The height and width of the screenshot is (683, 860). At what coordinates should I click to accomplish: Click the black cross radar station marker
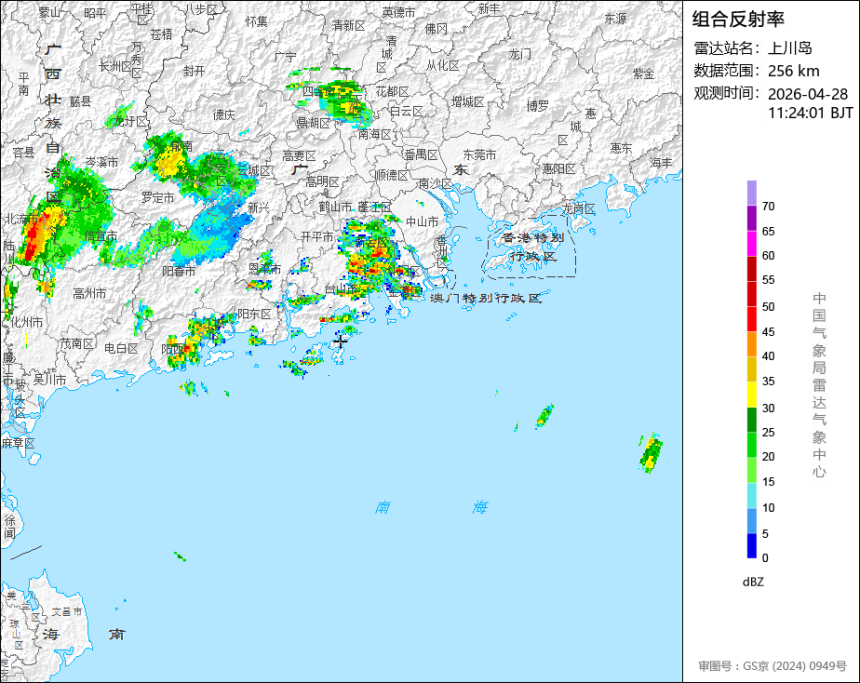click(x=340, y=341)
